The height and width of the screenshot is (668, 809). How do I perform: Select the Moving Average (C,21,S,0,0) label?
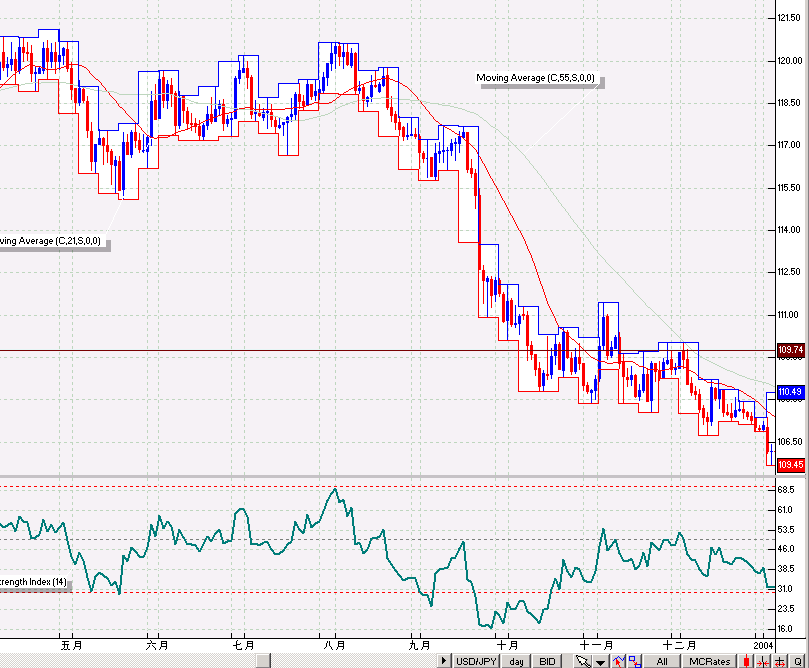[52, 241]
